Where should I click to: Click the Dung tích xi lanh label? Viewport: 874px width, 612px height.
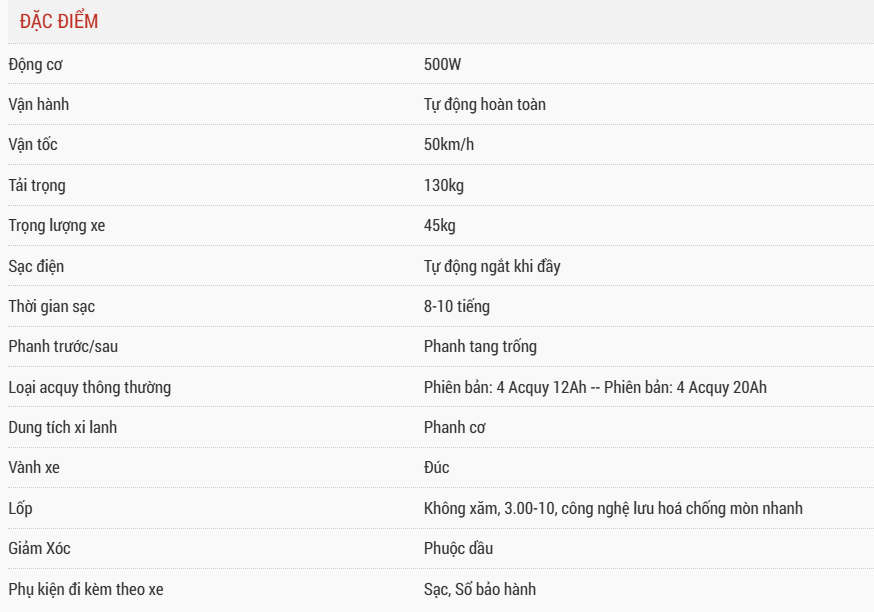63,427
